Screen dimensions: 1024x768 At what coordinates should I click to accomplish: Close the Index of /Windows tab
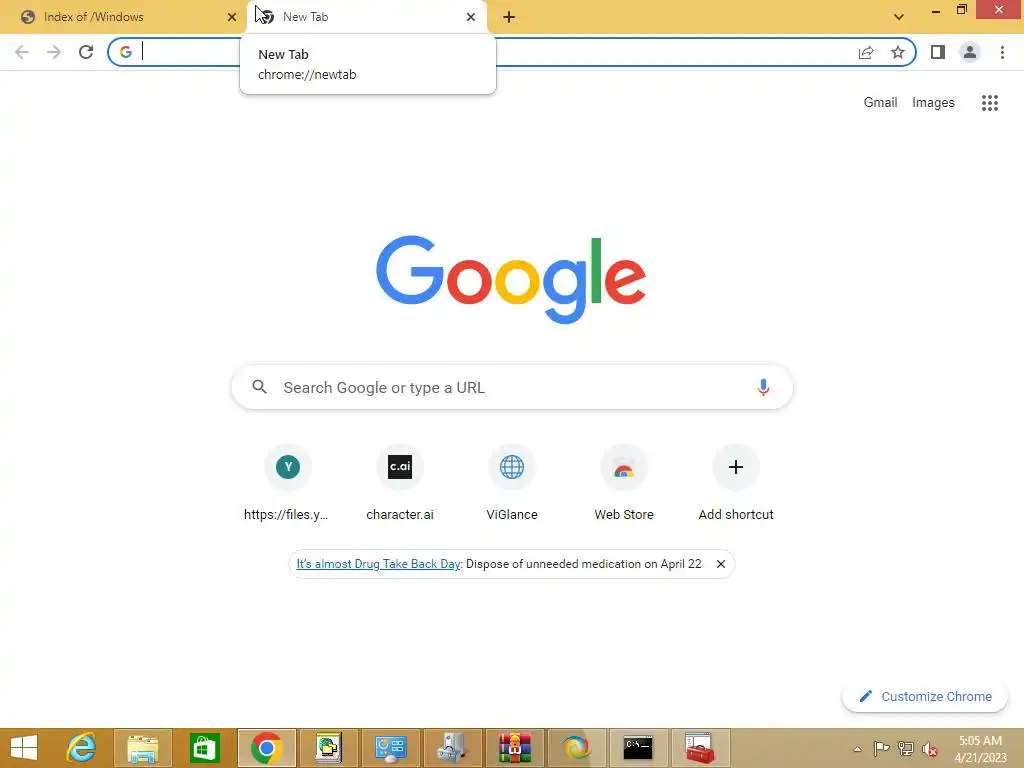pyautogui.click(x=231, y=17)
